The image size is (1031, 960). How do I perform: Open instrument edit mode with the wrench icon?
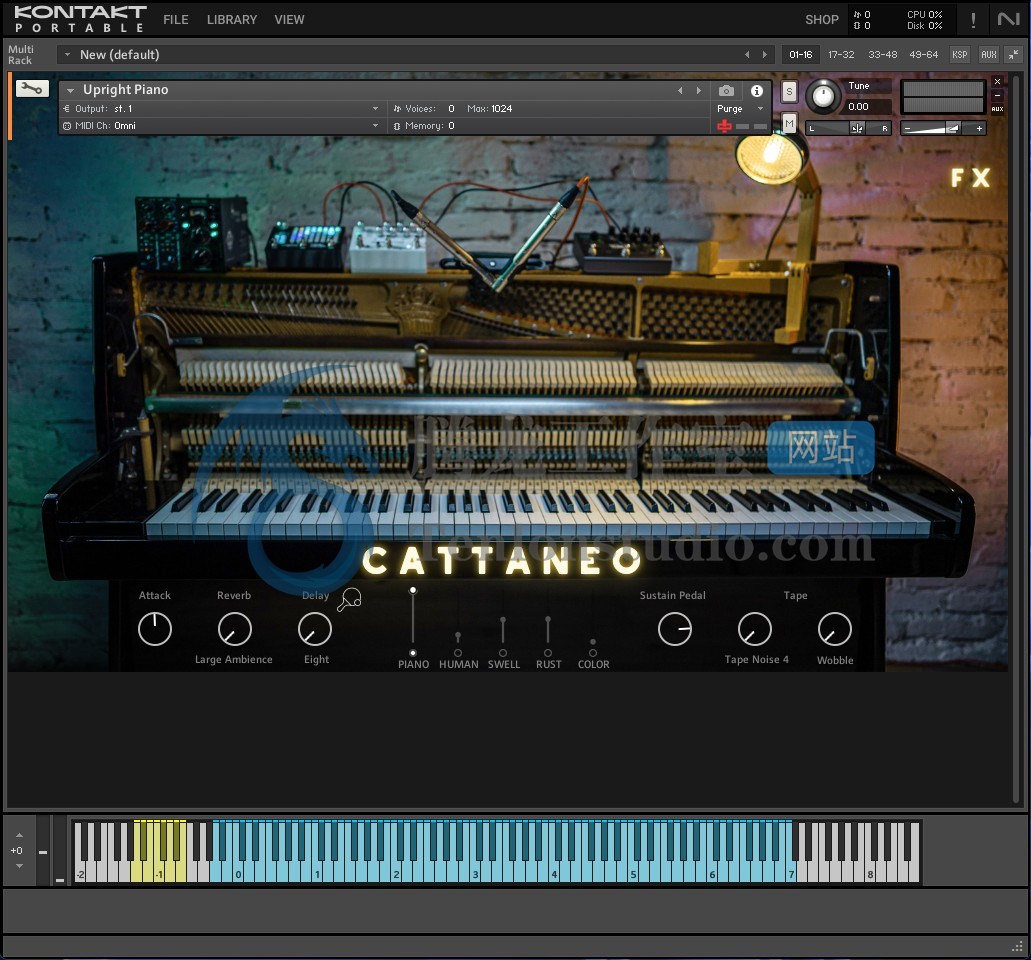[x=32, y=89]
